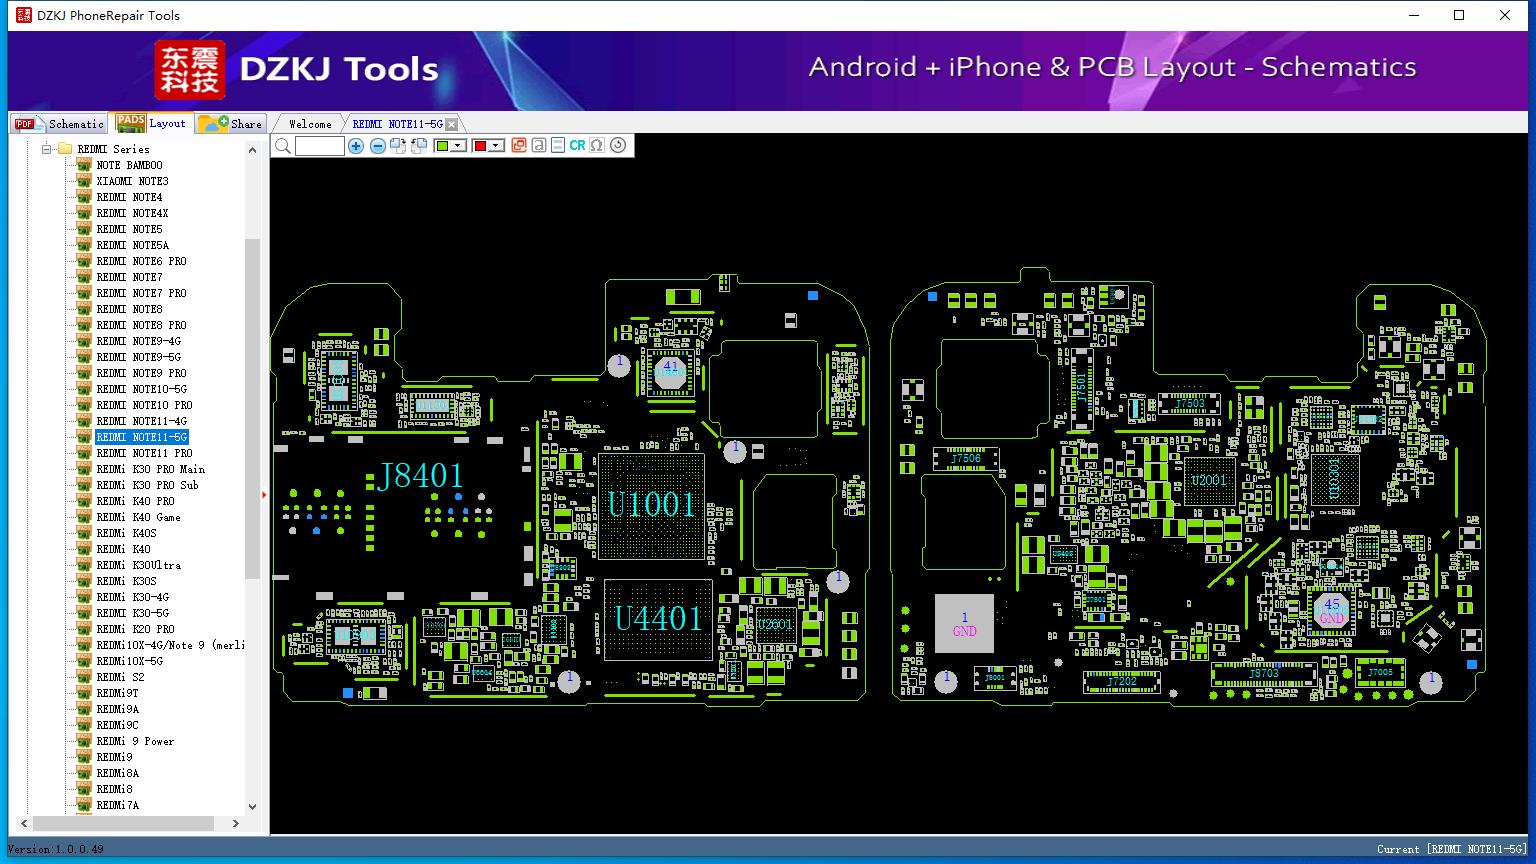Click the second rotate-board icon before the green swatch
This screenshot has height=864, width=1536.
tap(419, 146)
